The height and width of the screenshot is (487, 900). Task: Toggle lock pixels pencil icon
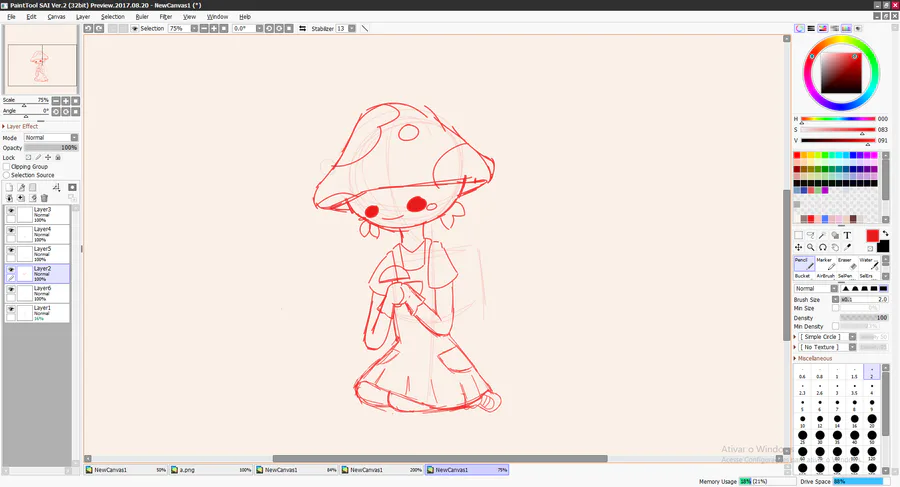(x=38, y=157)
